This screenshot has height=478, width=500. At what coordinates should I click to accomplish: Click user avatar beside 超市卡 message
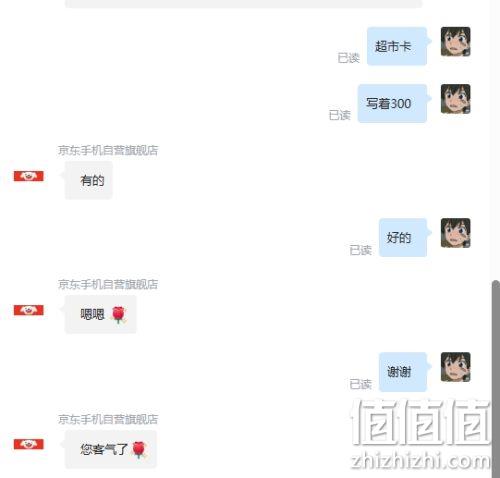[x=455, y=42]
